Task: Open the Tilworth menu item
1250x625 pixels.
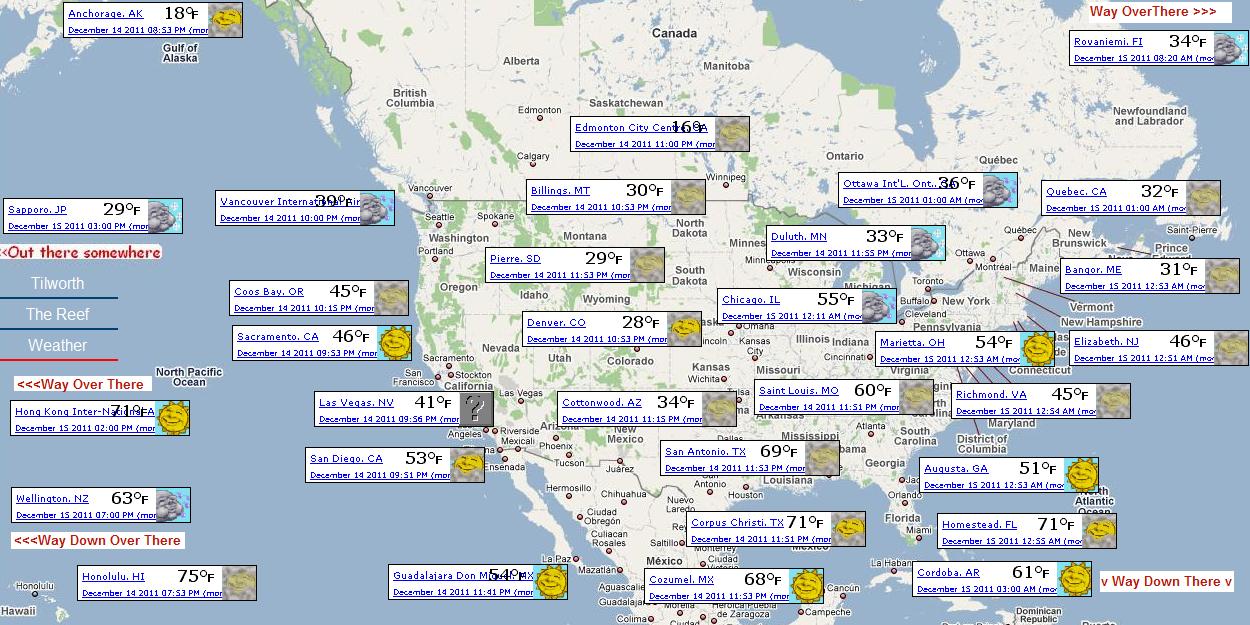Action: [58, 283]
